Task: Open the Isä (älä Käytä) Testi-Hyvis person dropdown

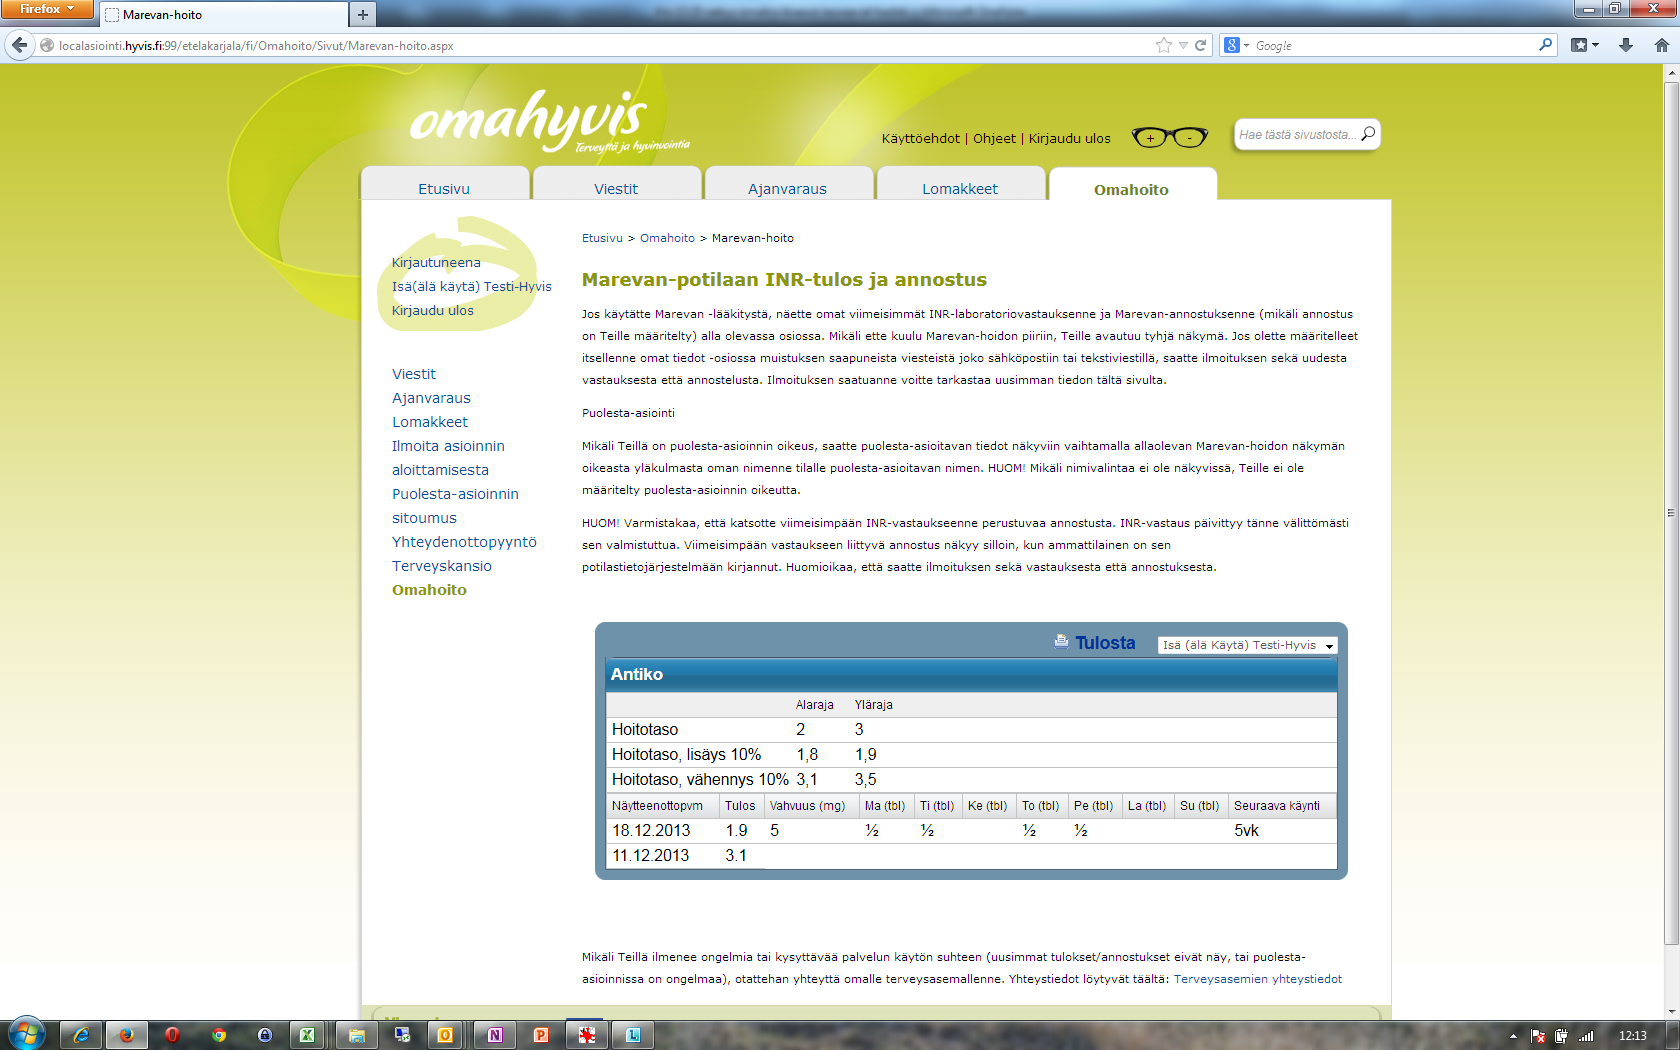Action: [1247, 645]
